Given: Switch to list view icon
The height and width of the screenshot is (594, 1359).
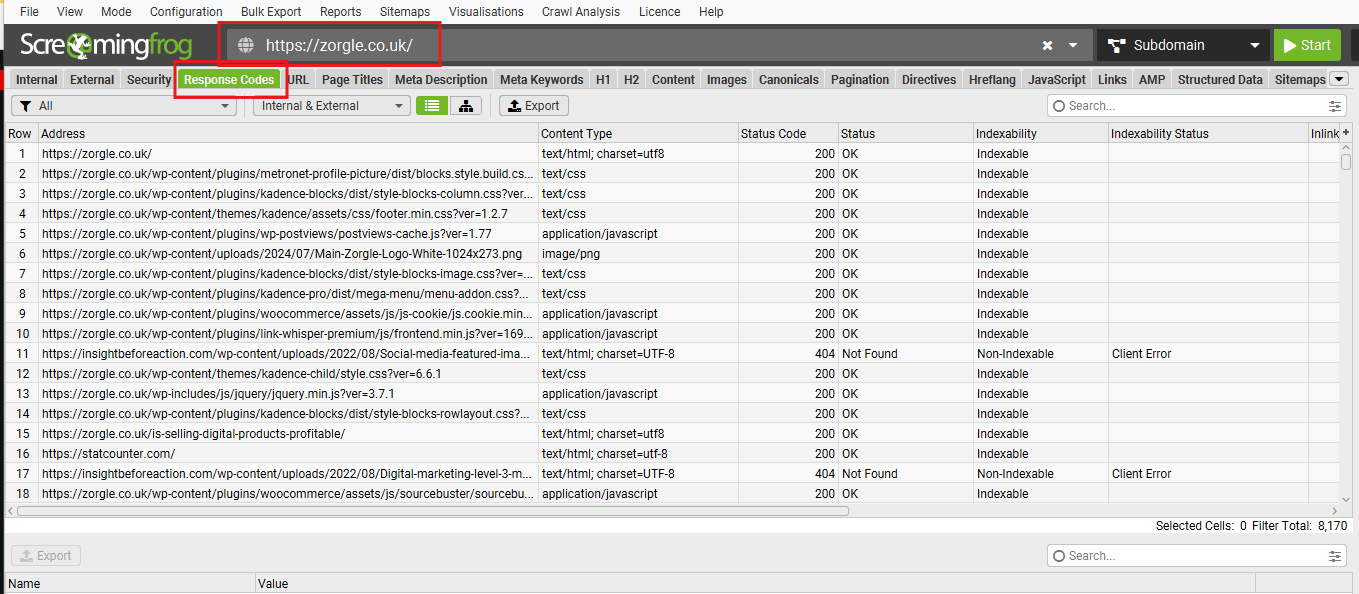Looking at the screenshot, I should coord(432,105).
